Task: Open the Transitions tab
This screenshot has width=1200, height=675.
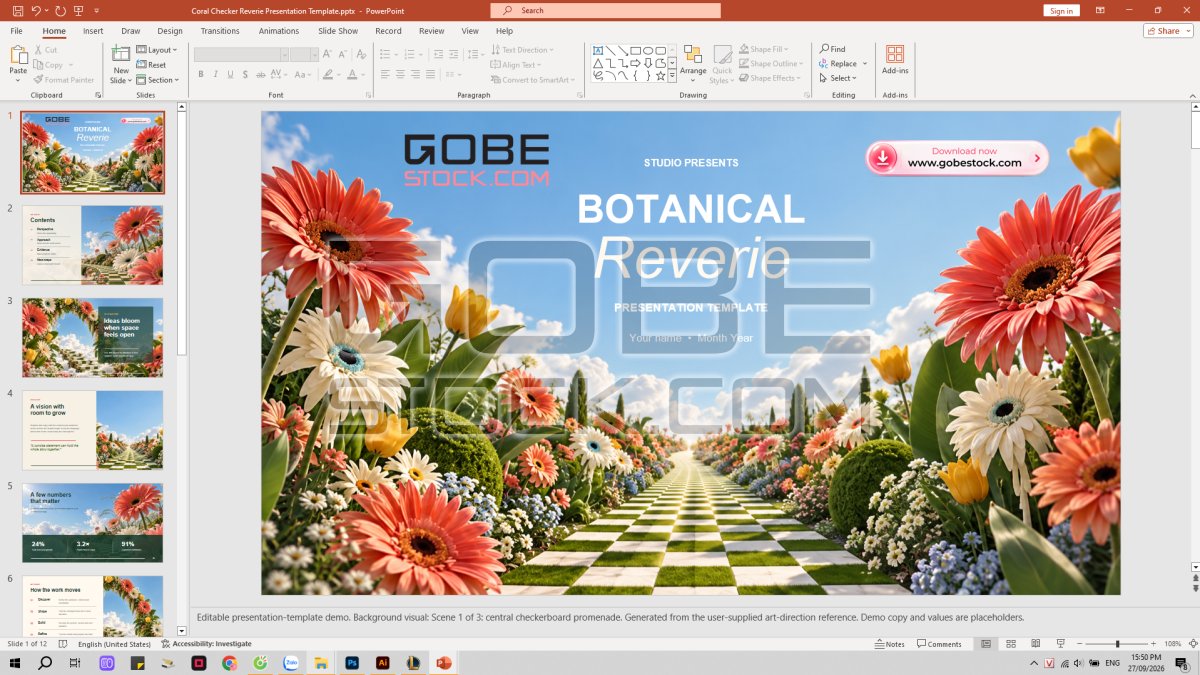Action: pyautogui.click(x=220, y=31)
